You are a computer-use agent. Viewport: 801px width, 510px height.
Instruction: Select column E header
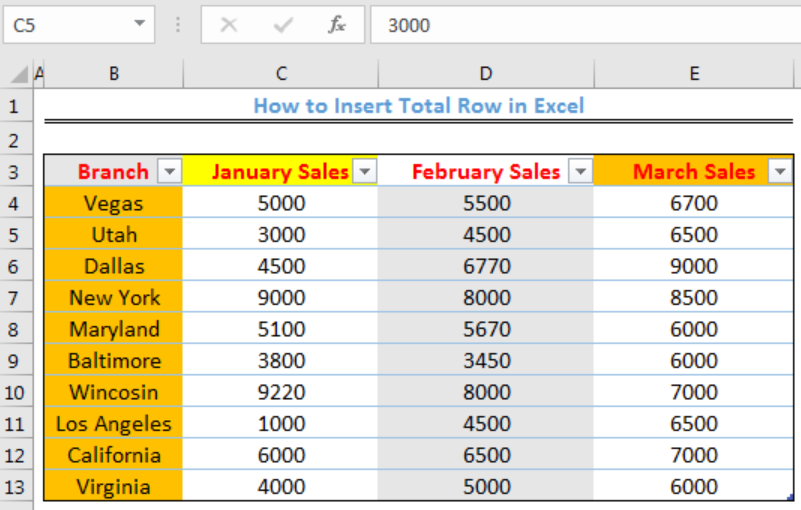pos(694,74)
